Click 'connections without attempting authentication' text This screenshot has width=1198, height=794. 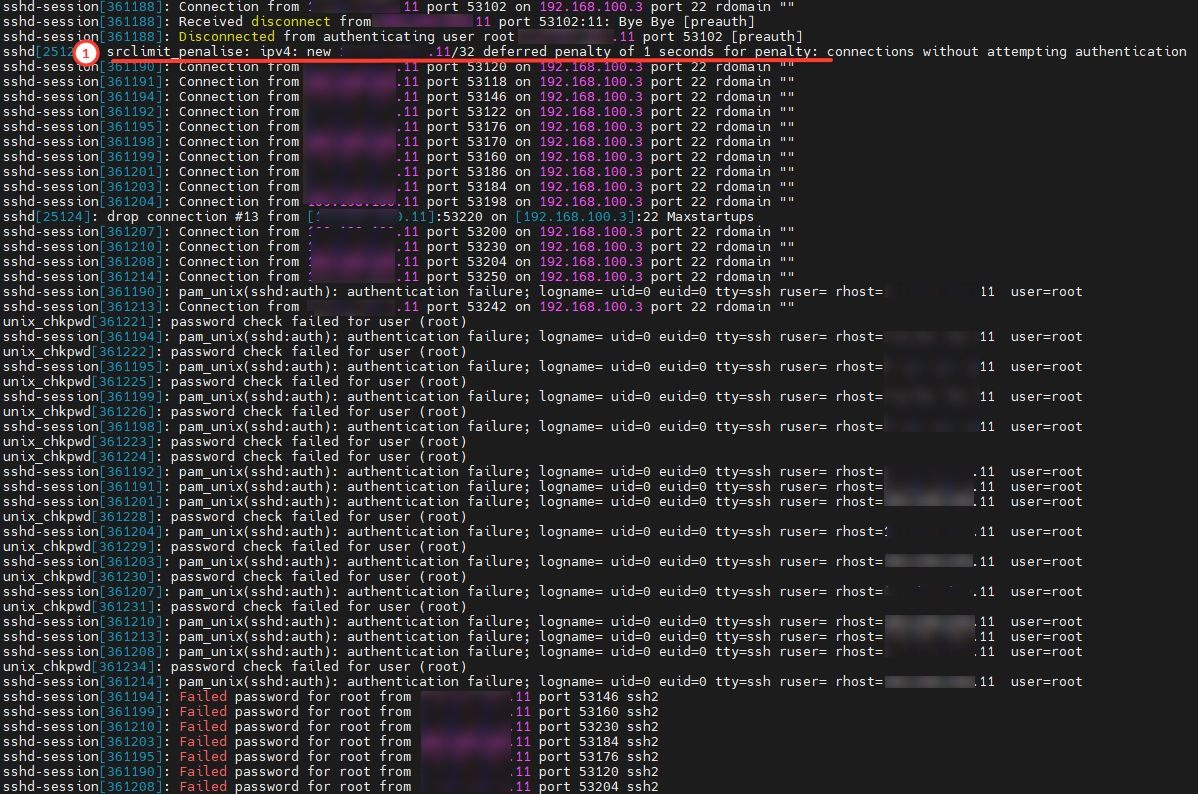click(x=1006, y=52)
